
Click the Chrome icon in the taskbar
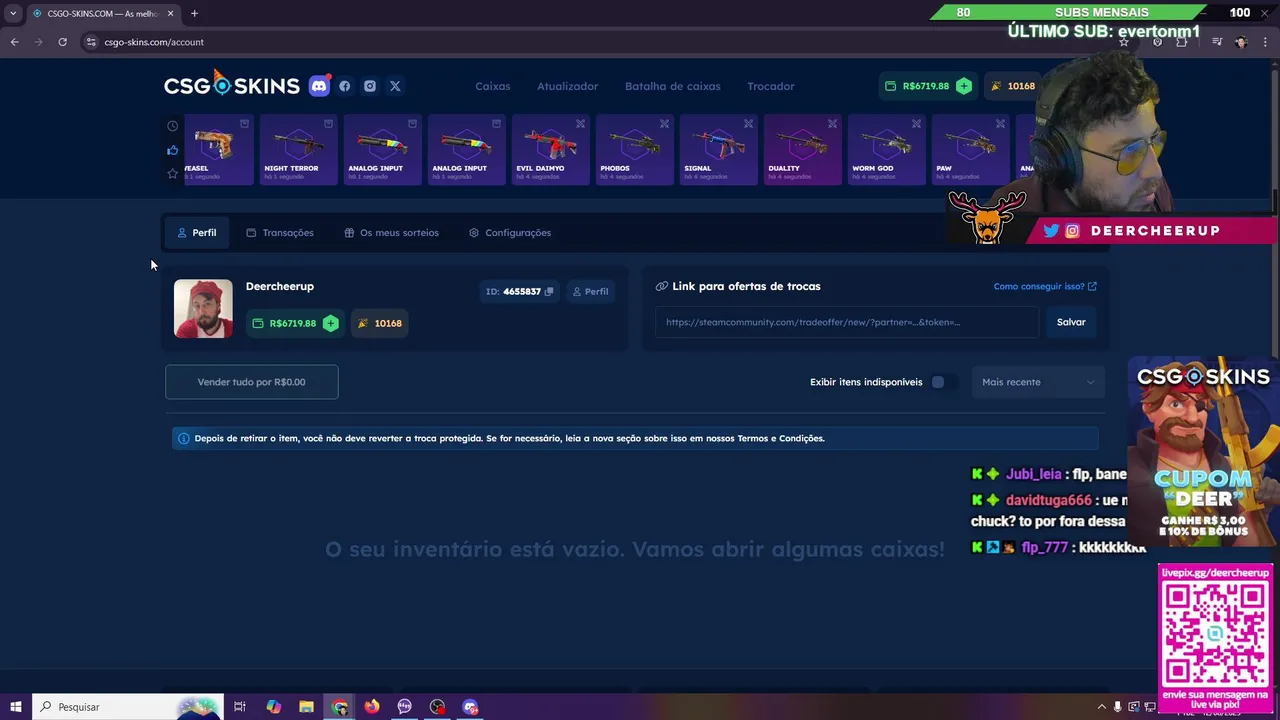tap(340, 707)
